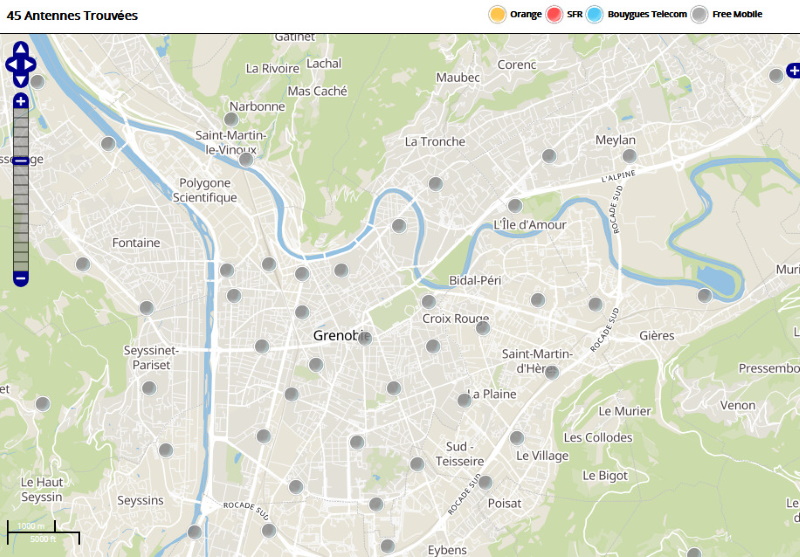Screen dimensions: 800x557
Task: Pan the map right with the arrow
Action: [31, 65]
